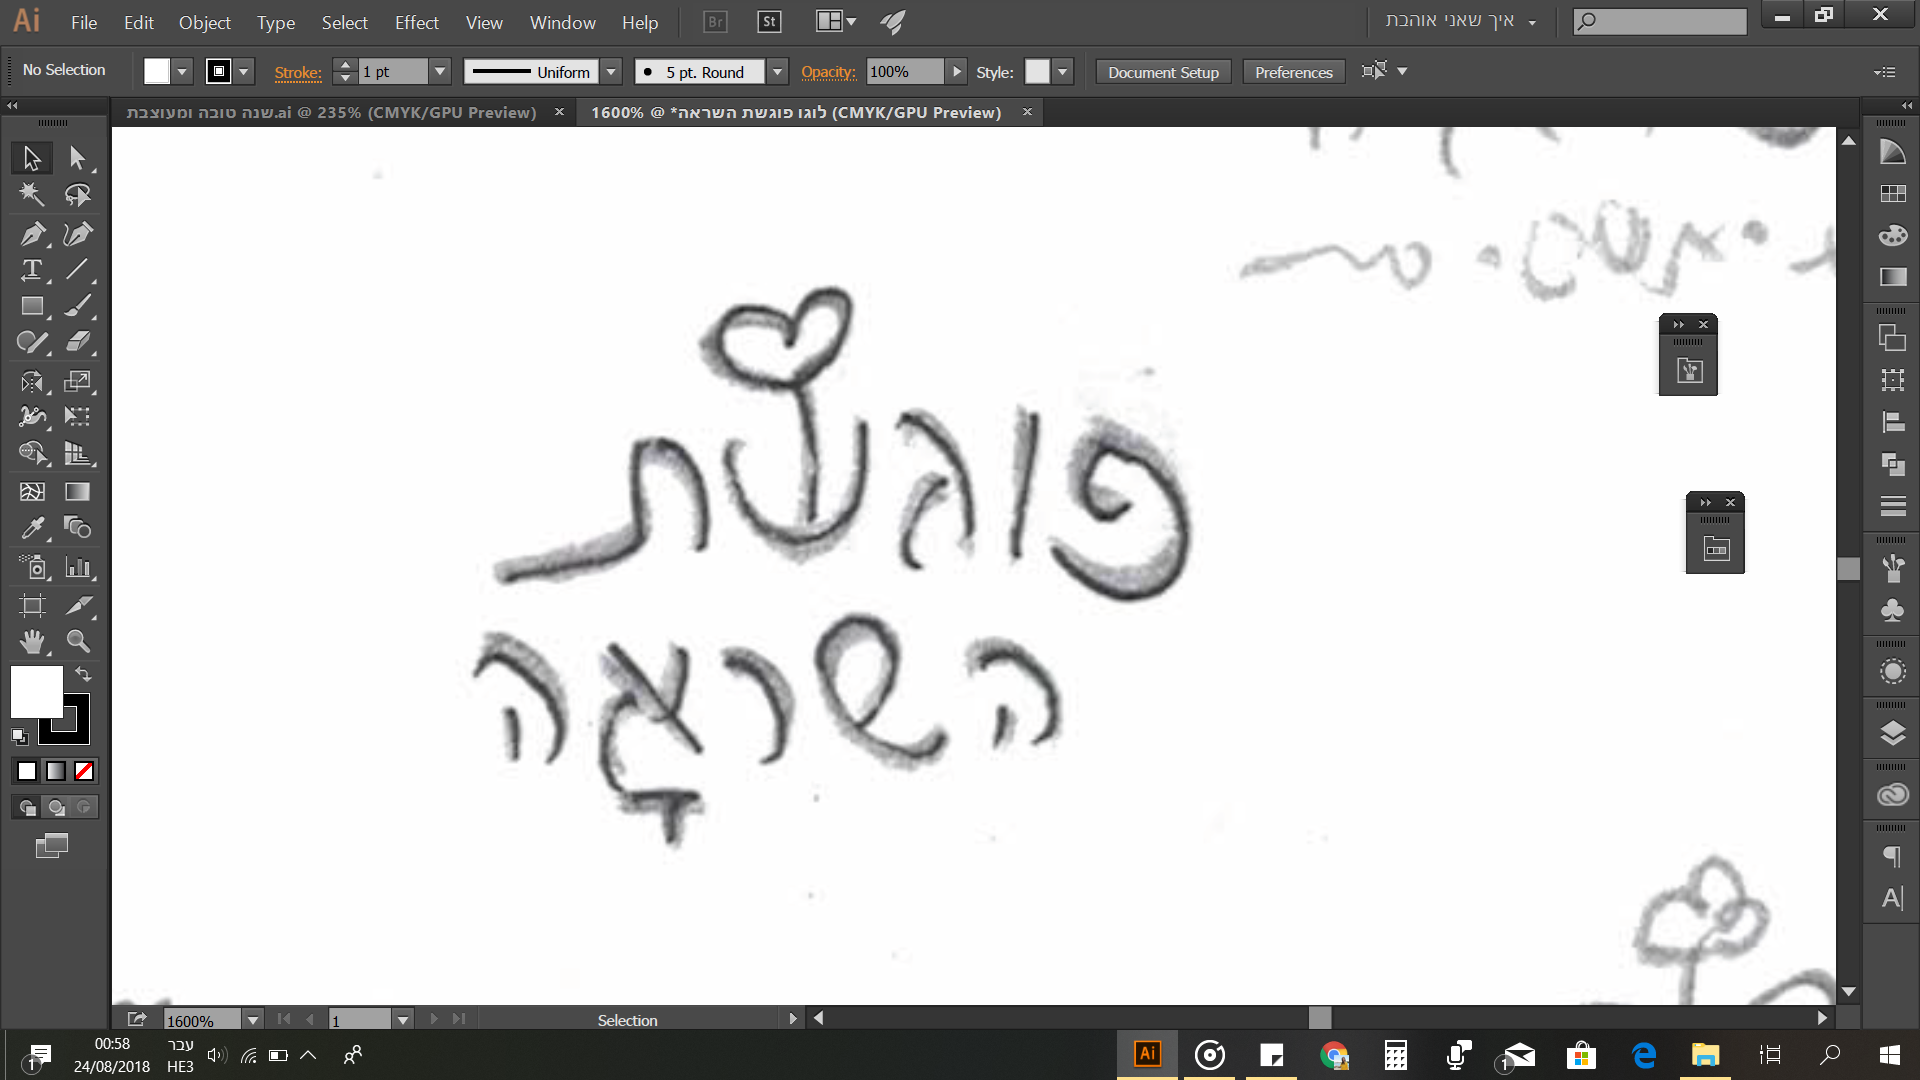Swap fill and stroke colors

83,675
